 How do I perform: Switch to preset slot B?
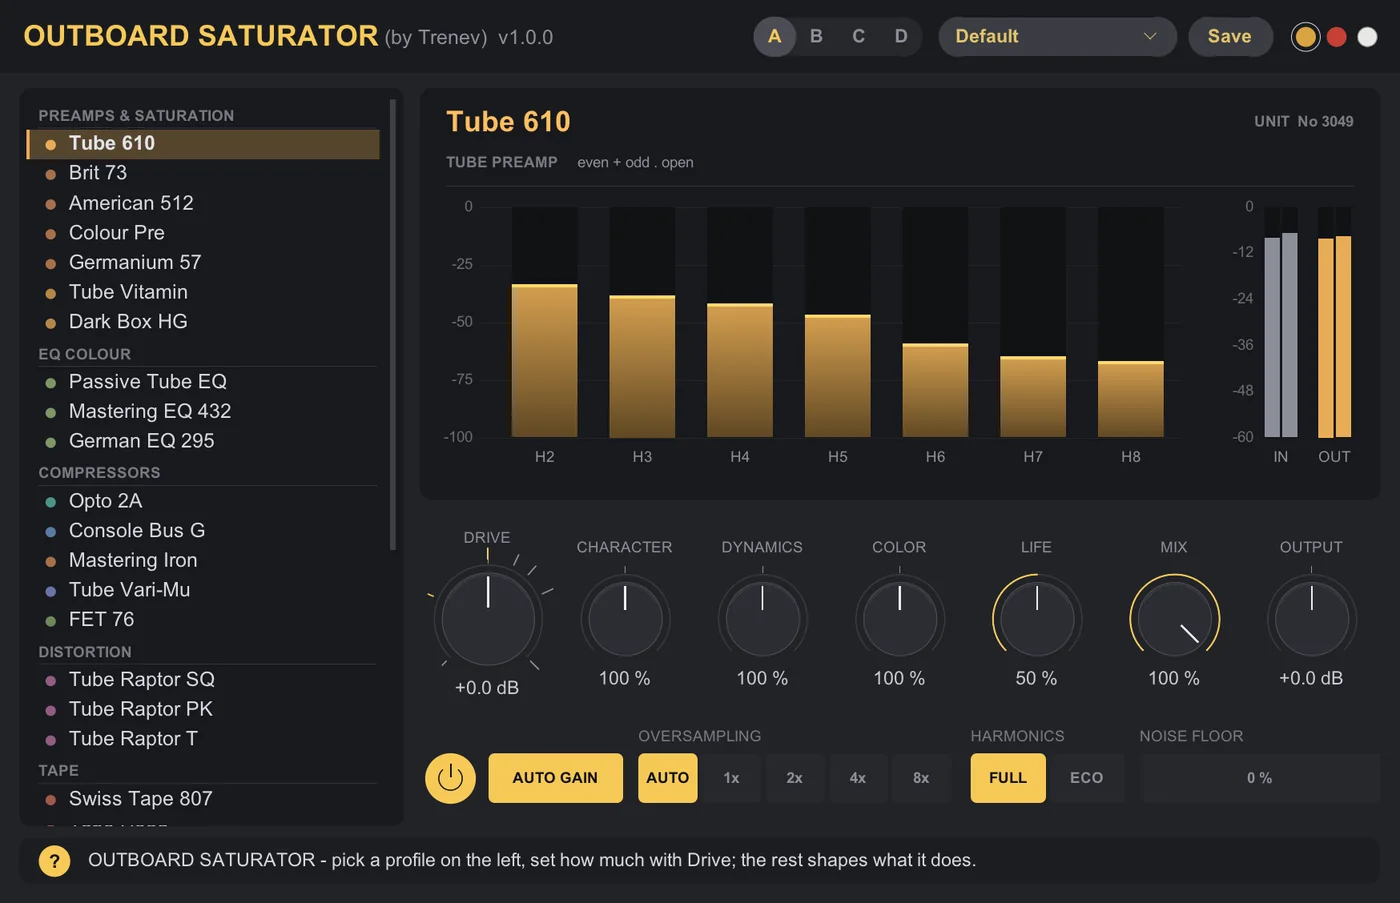pos(816,37)
